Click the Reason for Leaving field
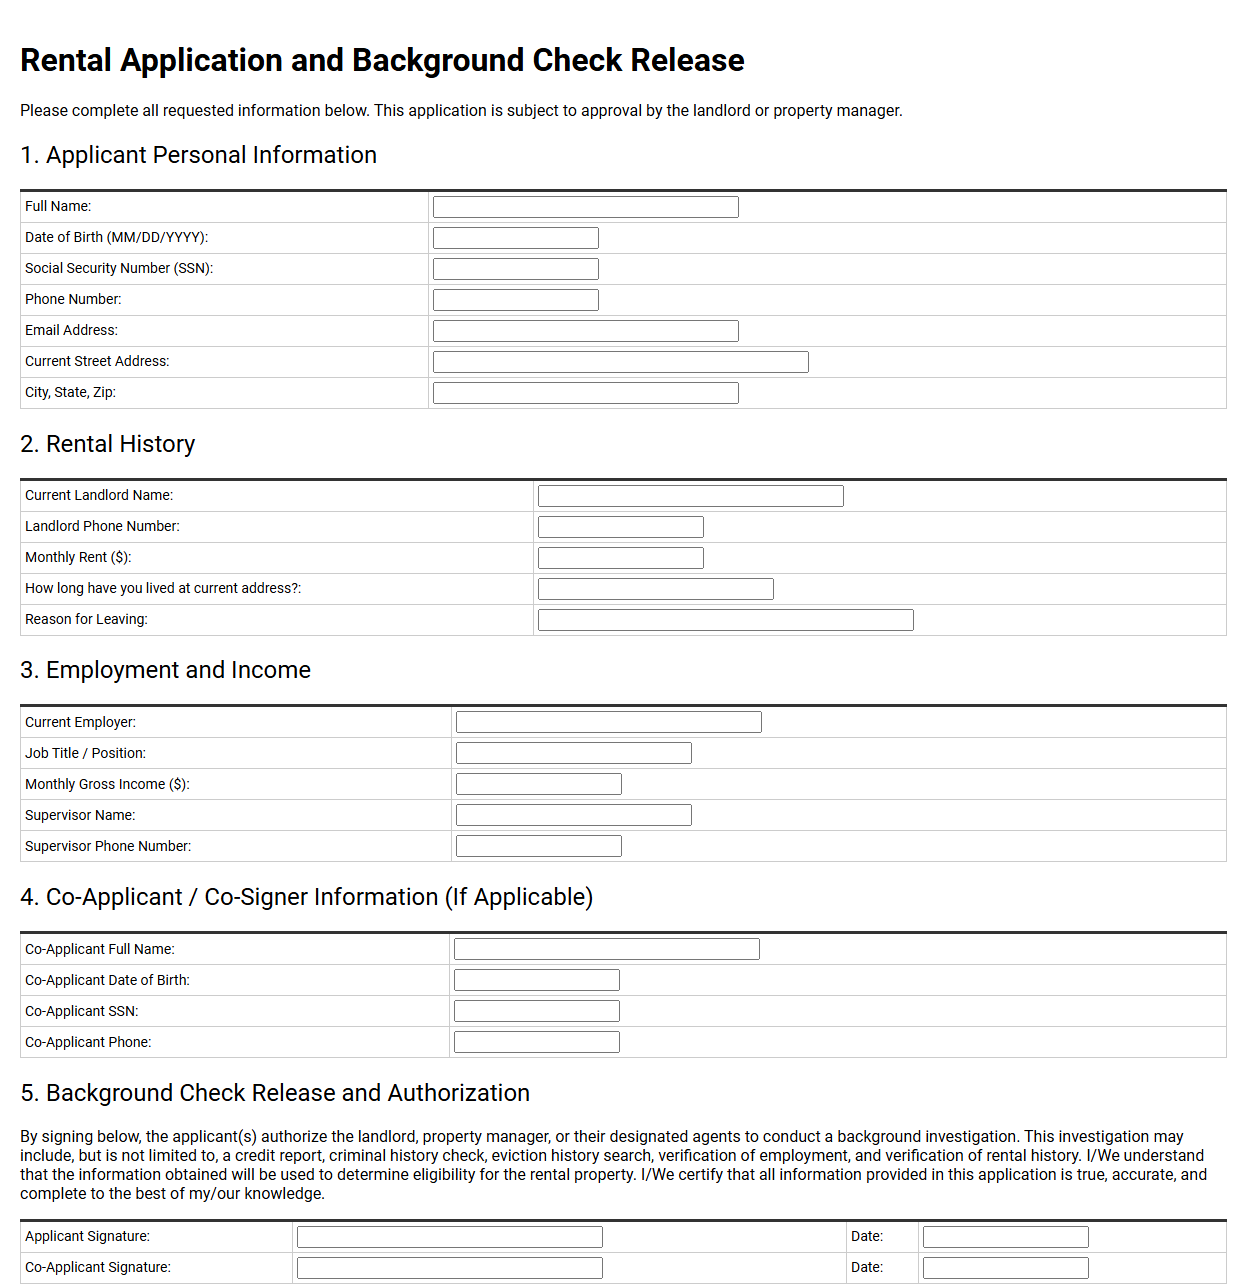The image size is (1247, 1288). coord(726,620)
